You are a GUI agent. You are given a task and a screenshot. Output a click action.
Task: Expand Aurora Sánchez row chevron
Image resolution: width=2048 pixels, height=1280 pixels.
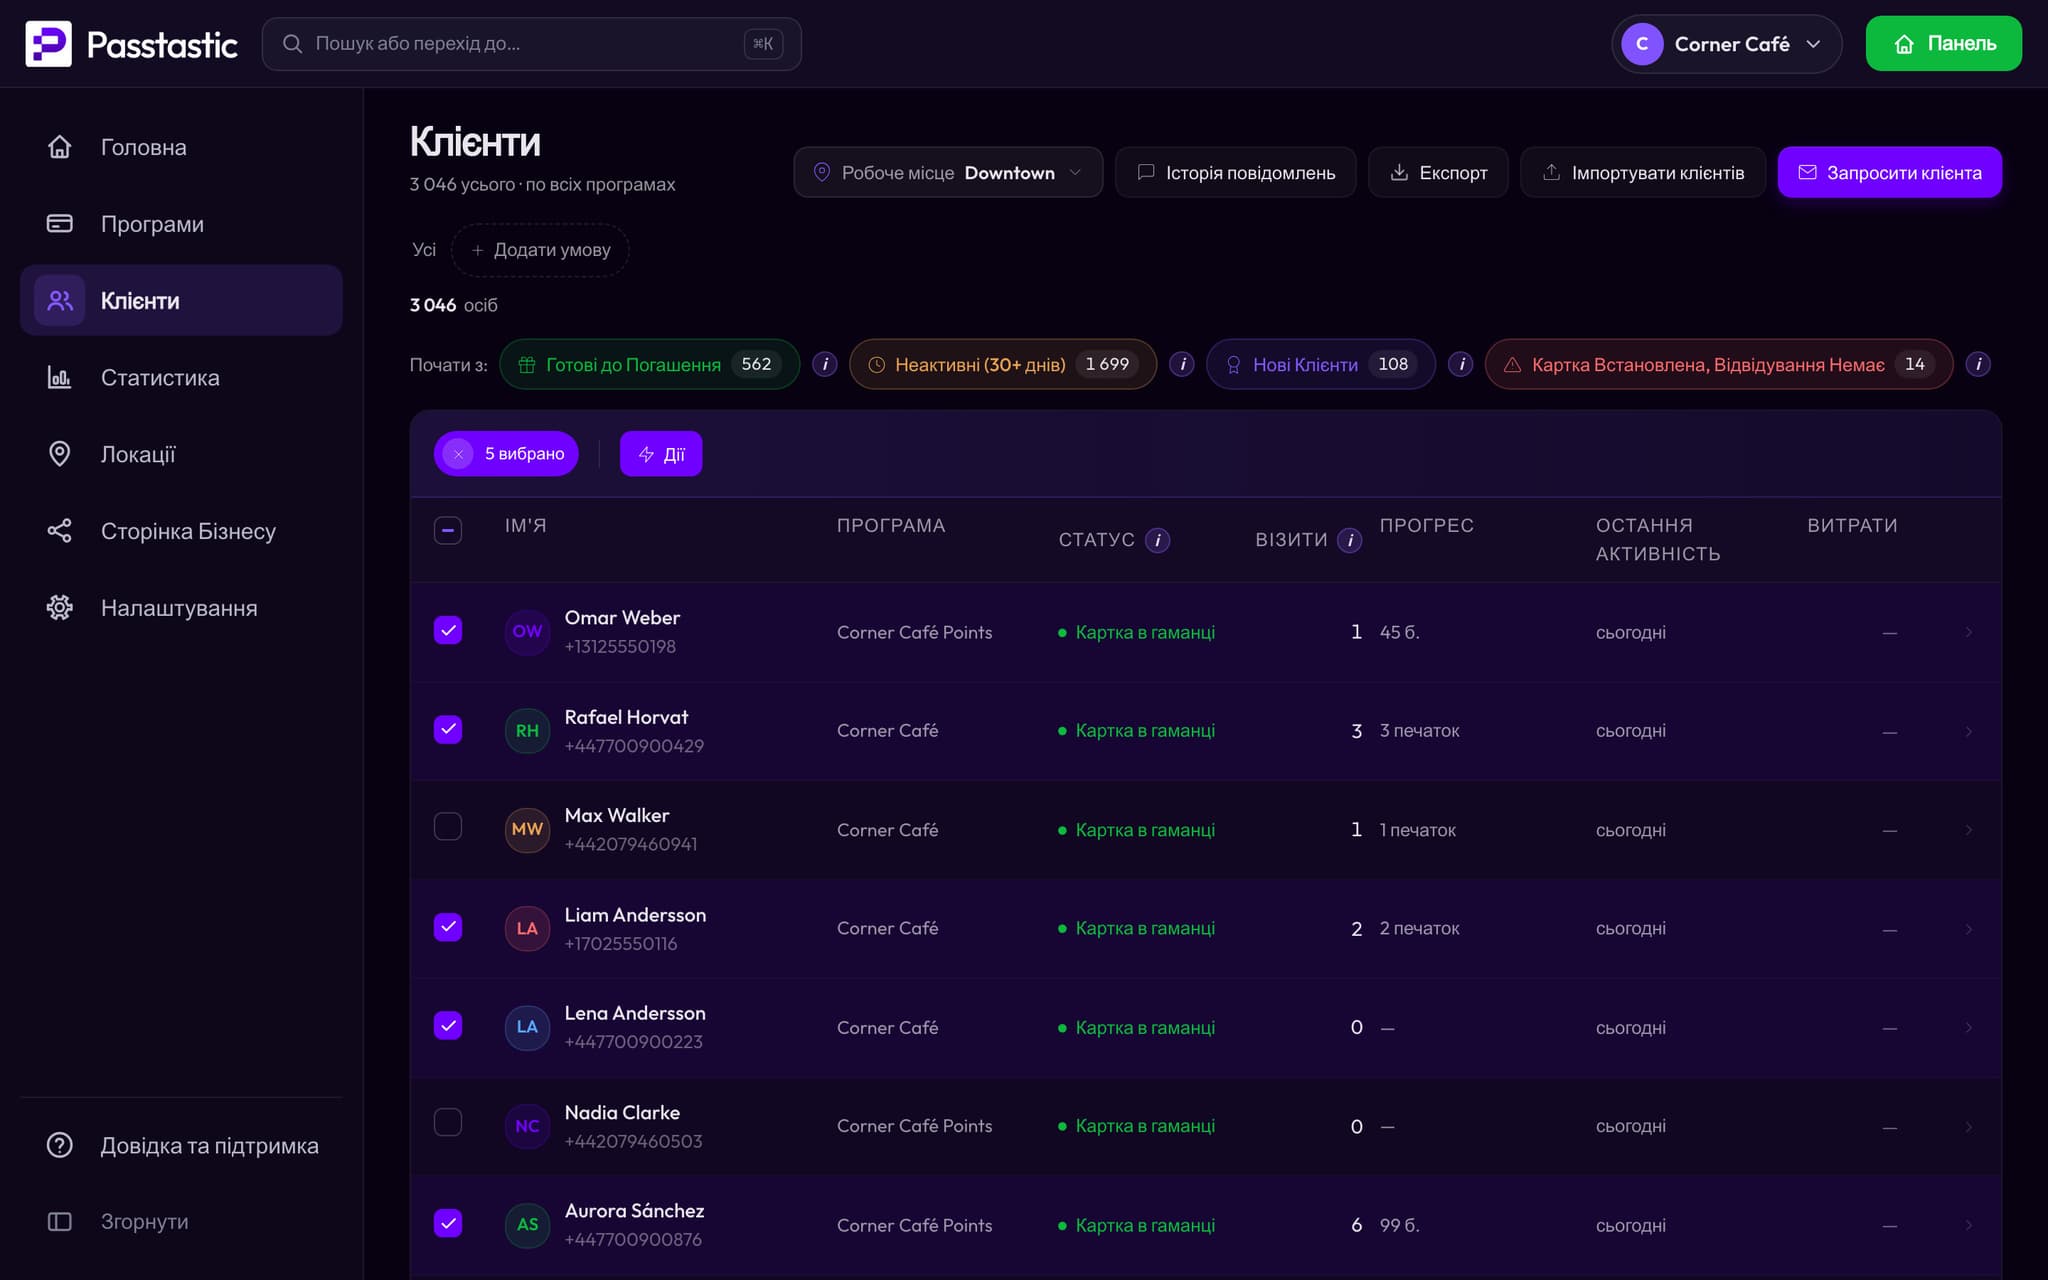tap(1968, 1225)
